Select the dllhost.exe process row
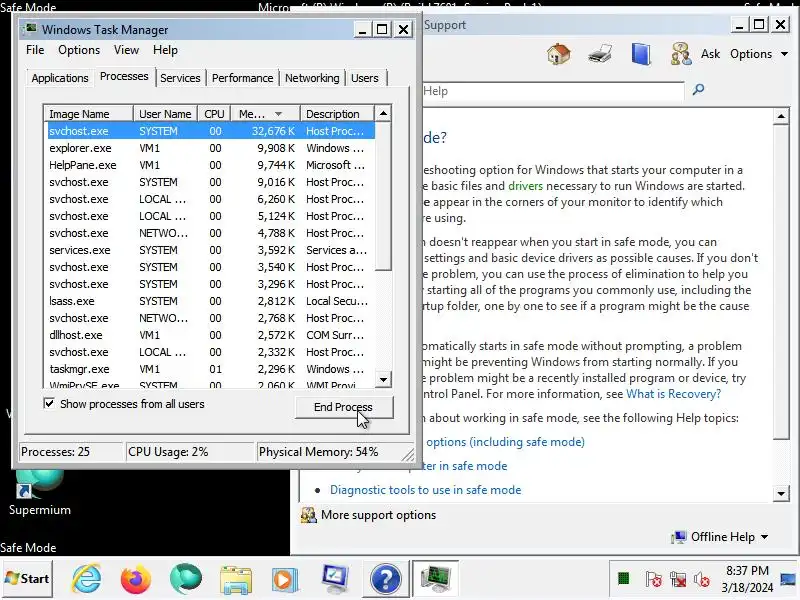 coord(211,335)
